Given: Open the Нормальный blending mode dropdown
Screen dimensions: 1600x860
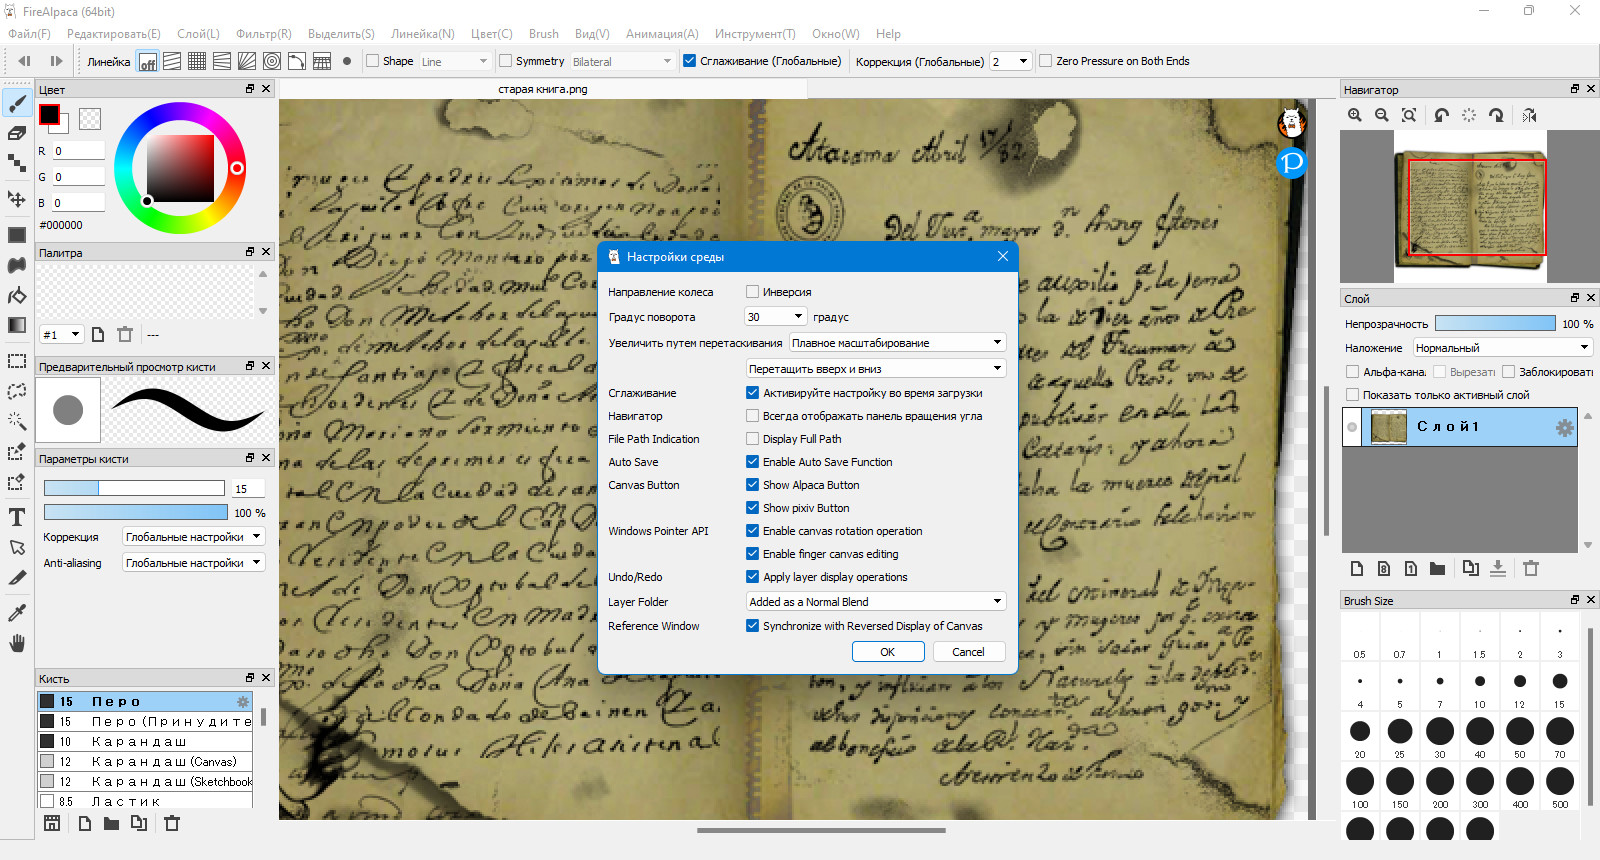Looking at the screenshot, I should pos(1503,348).
